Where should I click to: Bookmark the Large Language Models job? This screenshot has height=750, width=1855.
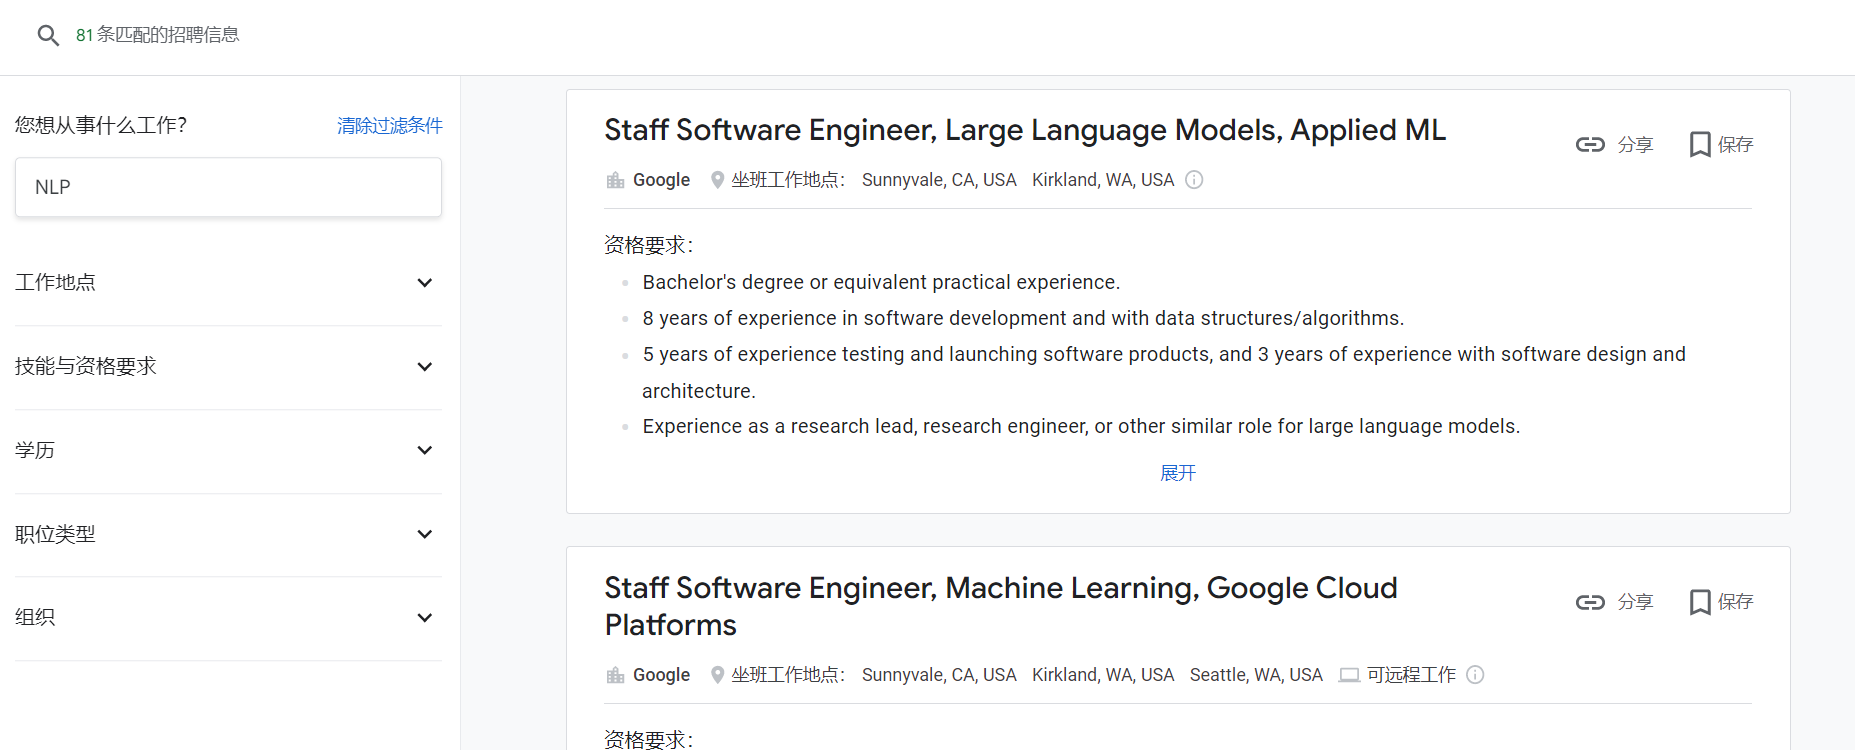point(1699,145)
